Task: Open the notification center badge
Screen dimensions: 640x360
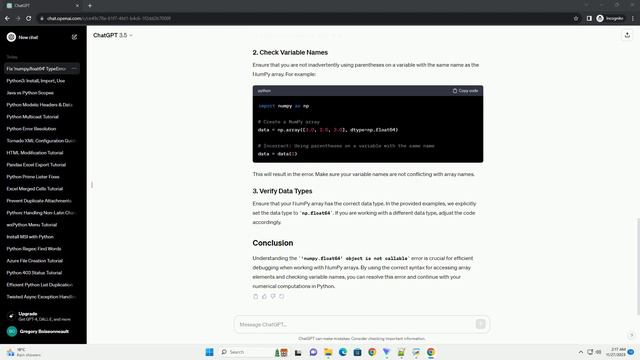Action: click(x=631, y=352)
